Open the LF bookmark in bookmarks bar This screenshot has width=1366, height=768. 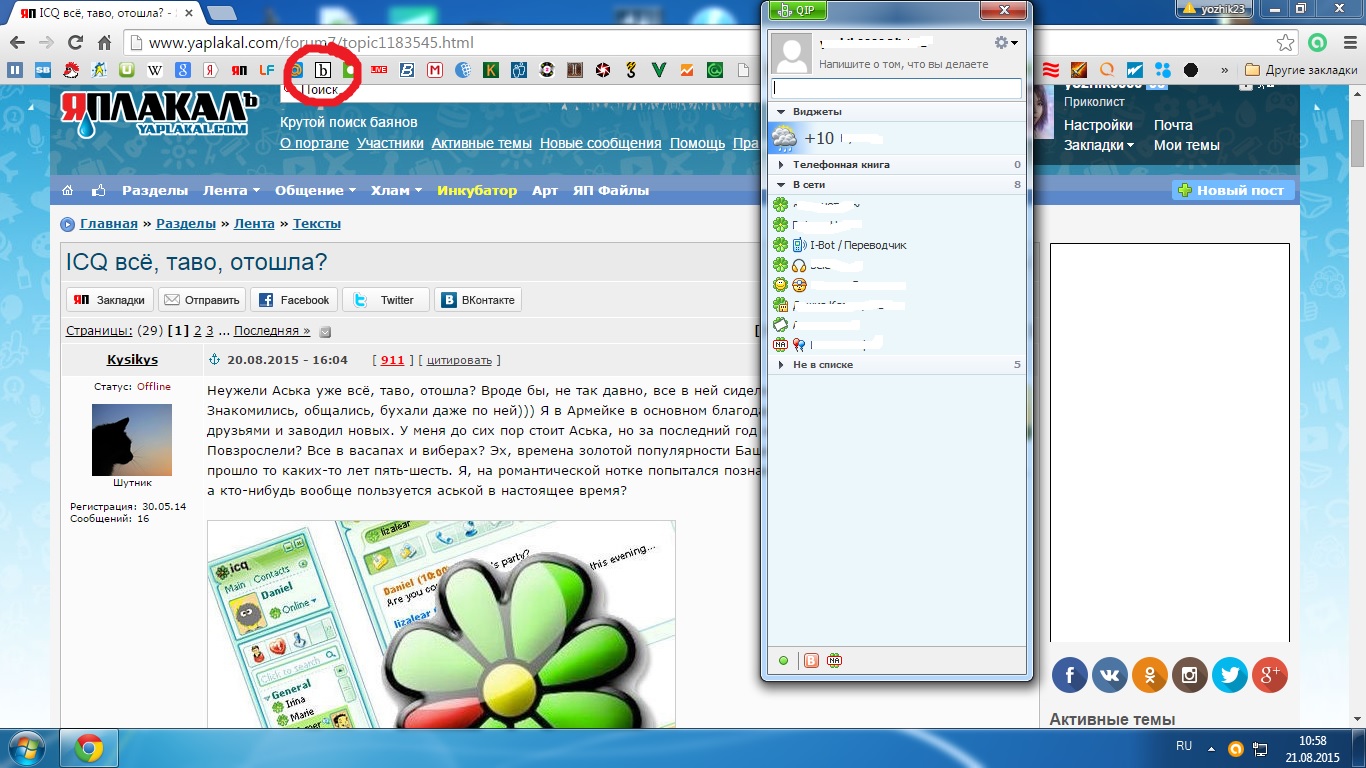267,70
